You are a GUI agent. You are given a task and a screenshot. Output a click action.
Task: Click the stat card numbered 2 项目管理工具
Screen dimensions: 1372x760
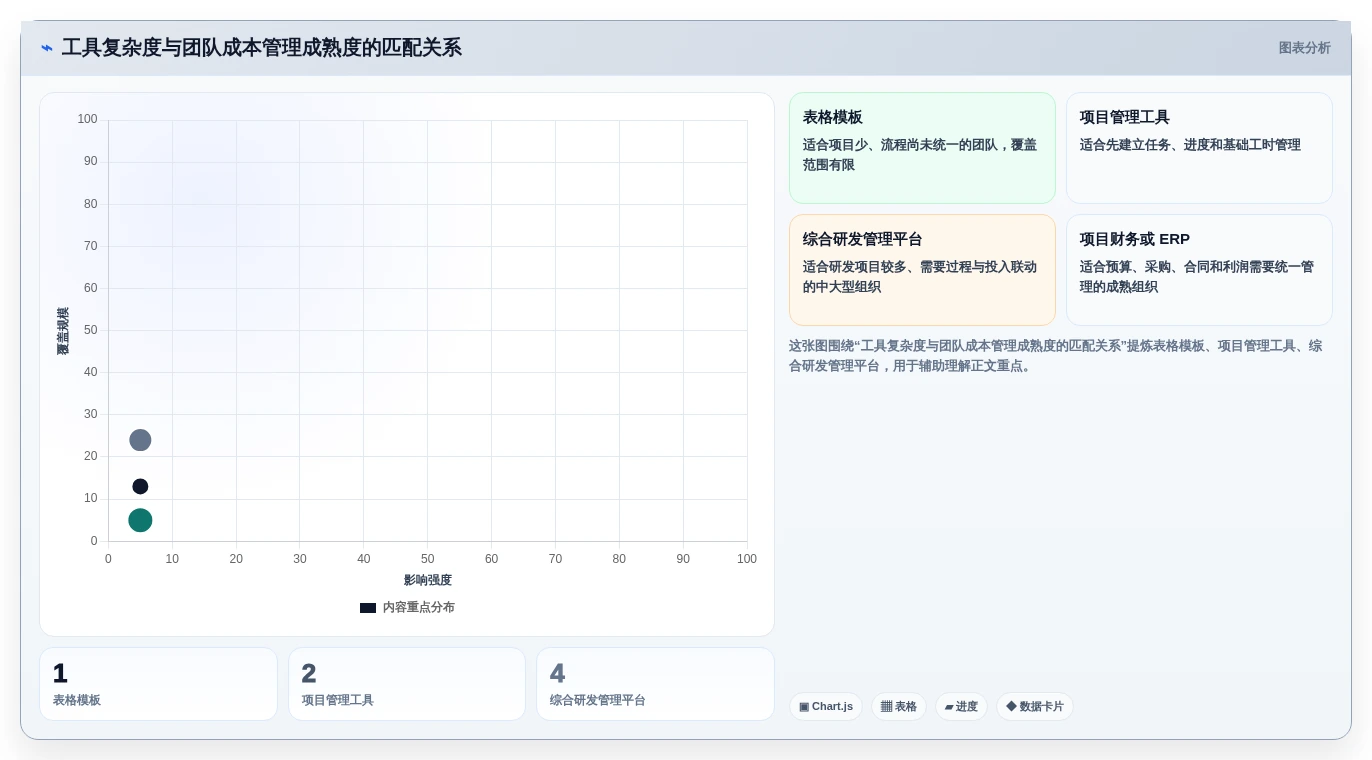tap(407, 684)
